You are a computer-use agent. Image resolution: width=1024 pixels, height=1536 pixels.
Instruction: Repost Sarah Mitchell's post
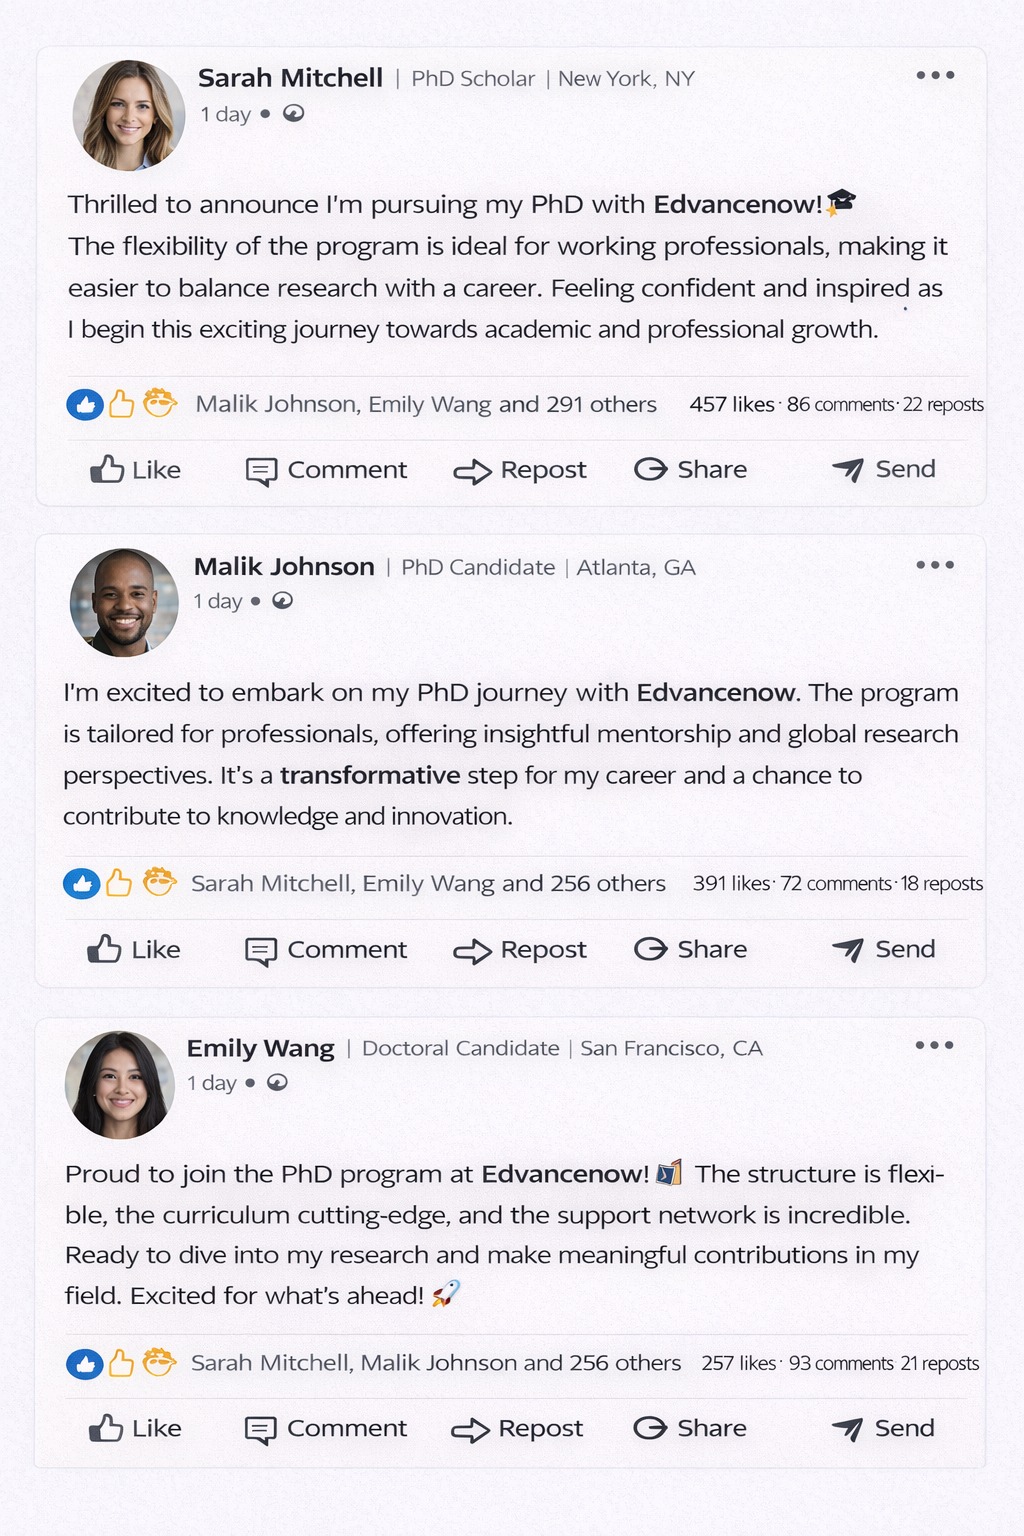(x=519, y=470)
